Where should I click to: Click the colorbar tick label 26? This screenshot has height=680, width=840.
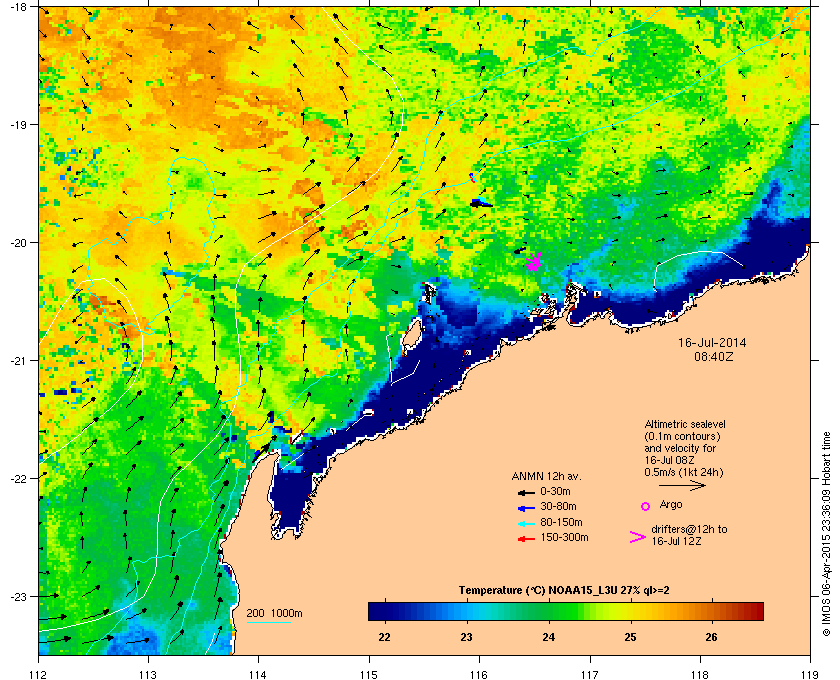711,638
